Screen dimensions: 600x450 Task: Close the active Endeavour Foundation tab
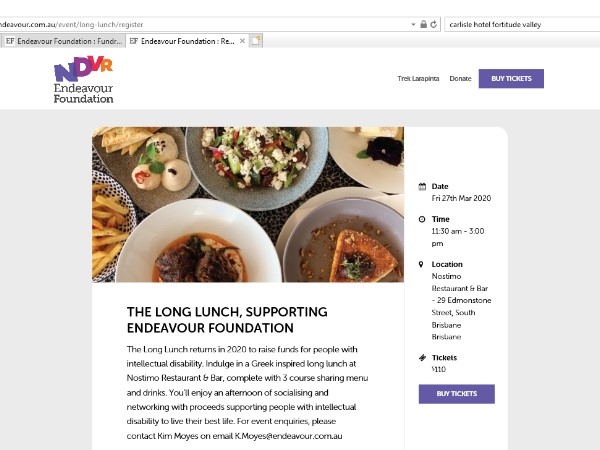pyautogui.click(x=242, y=41)
